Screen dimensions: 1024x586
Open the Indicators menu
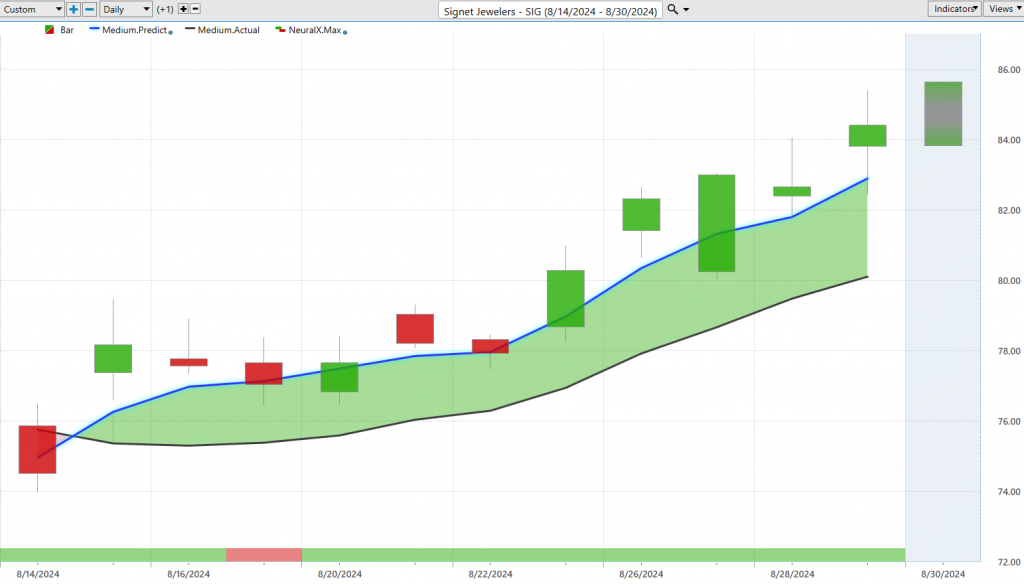pos(954,8)
